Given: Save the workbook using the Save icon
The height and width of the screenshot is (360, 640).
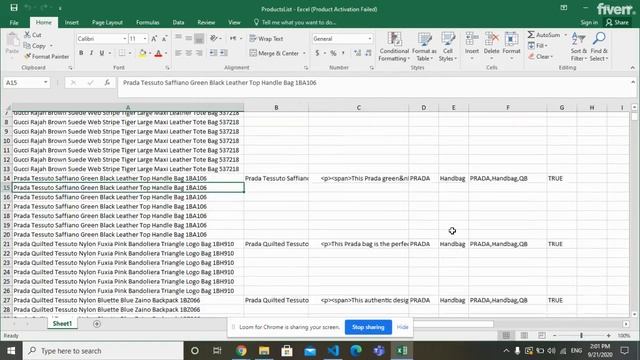Looking at the screenshot, I should tap(14, 8).
